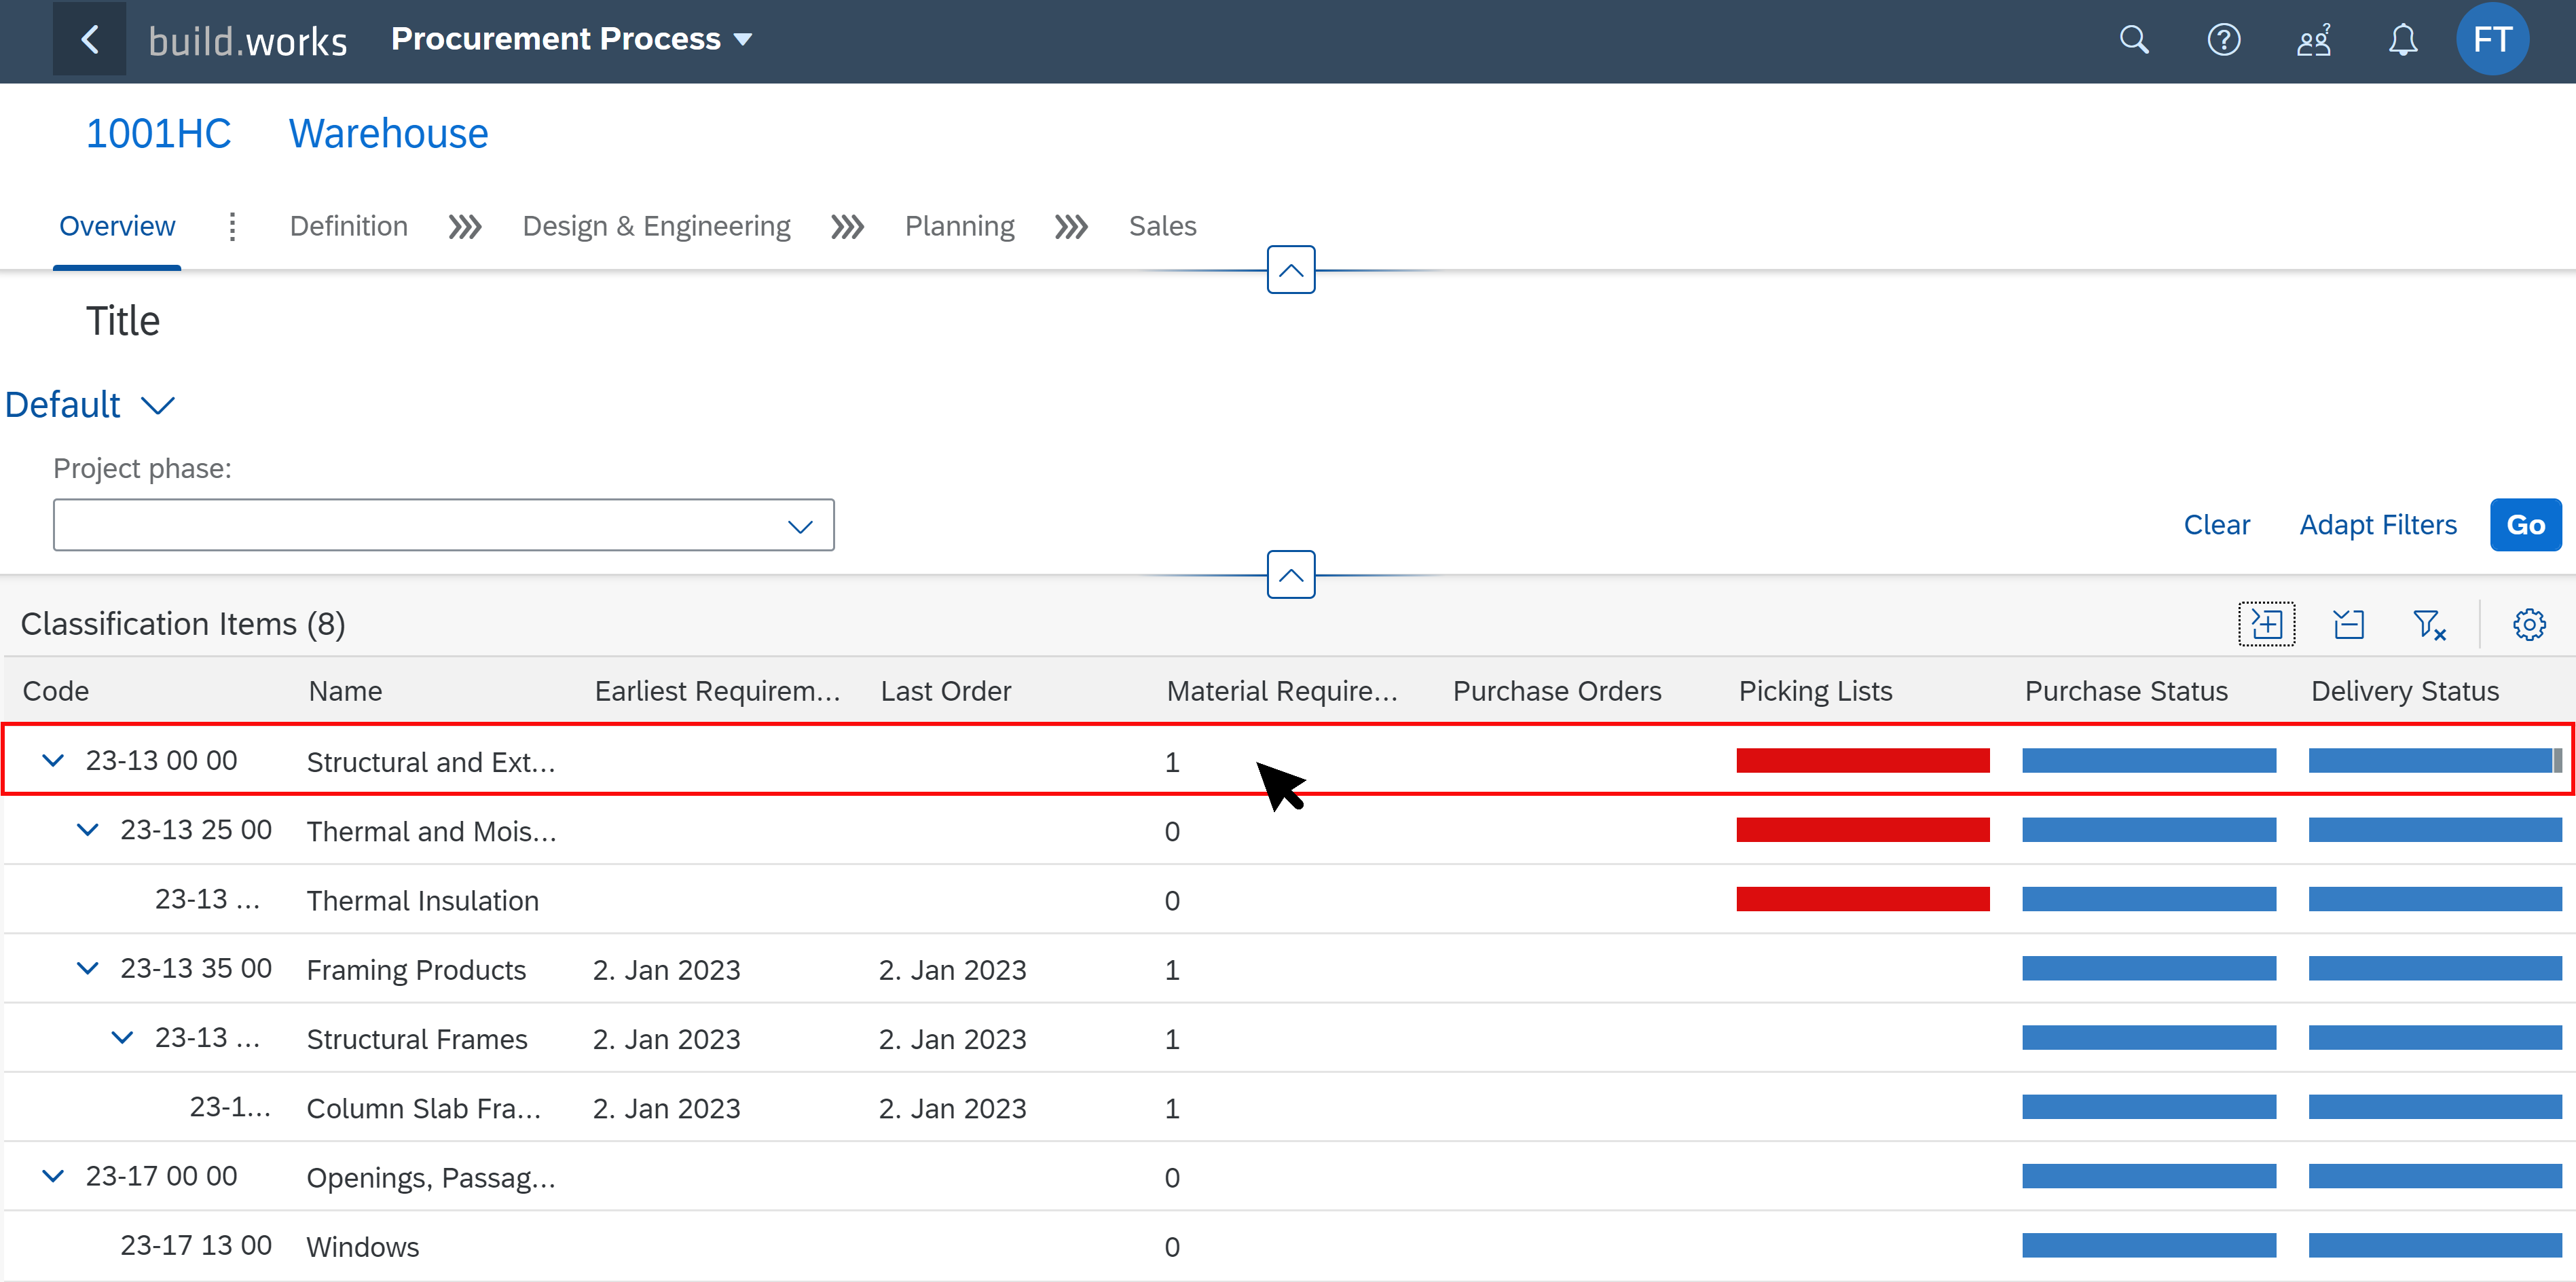Click the Collapse All rows icon
The image size is (2576, 1282).
(2348, 624)
